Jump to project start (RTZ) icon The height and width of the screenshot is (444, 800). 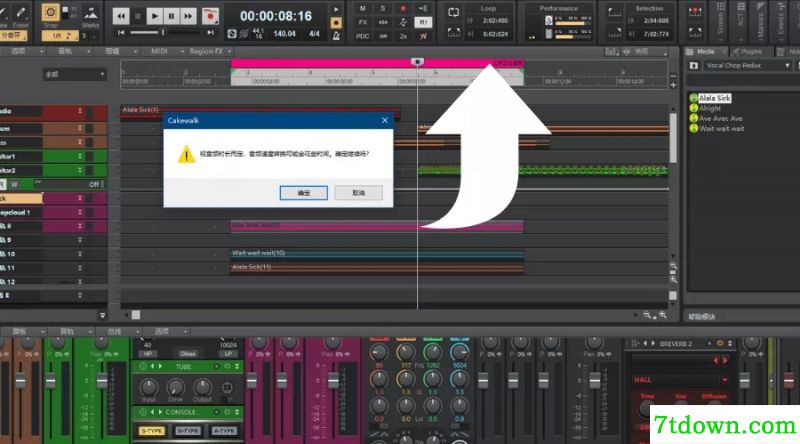[x=121, y=33]
